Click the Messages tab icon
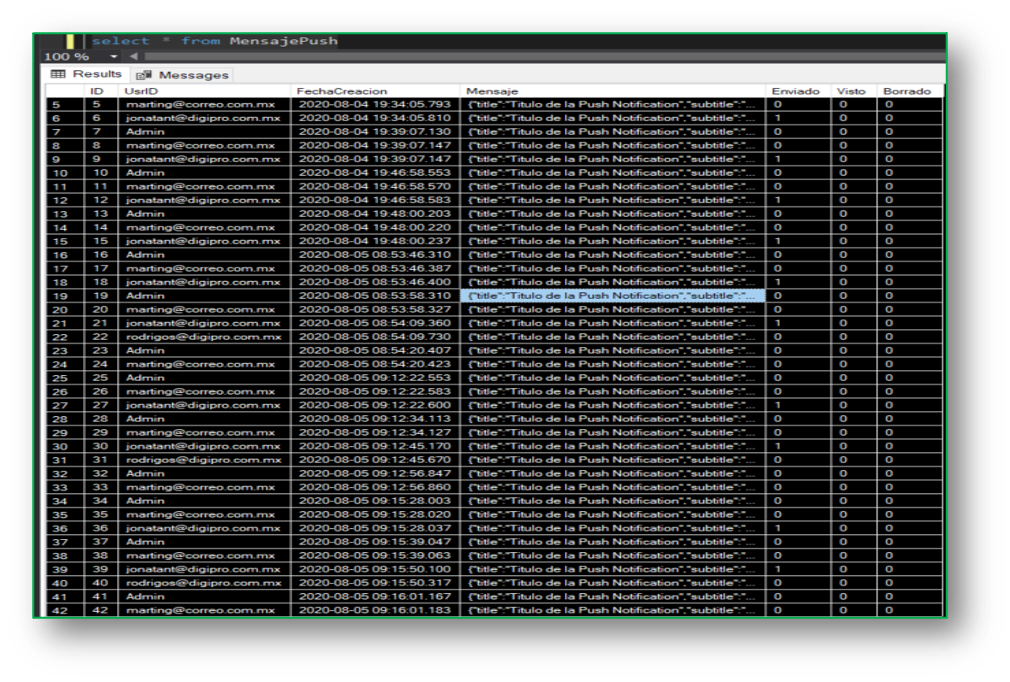This screenshot has width=1010, height=682. [x=144, y=75]
